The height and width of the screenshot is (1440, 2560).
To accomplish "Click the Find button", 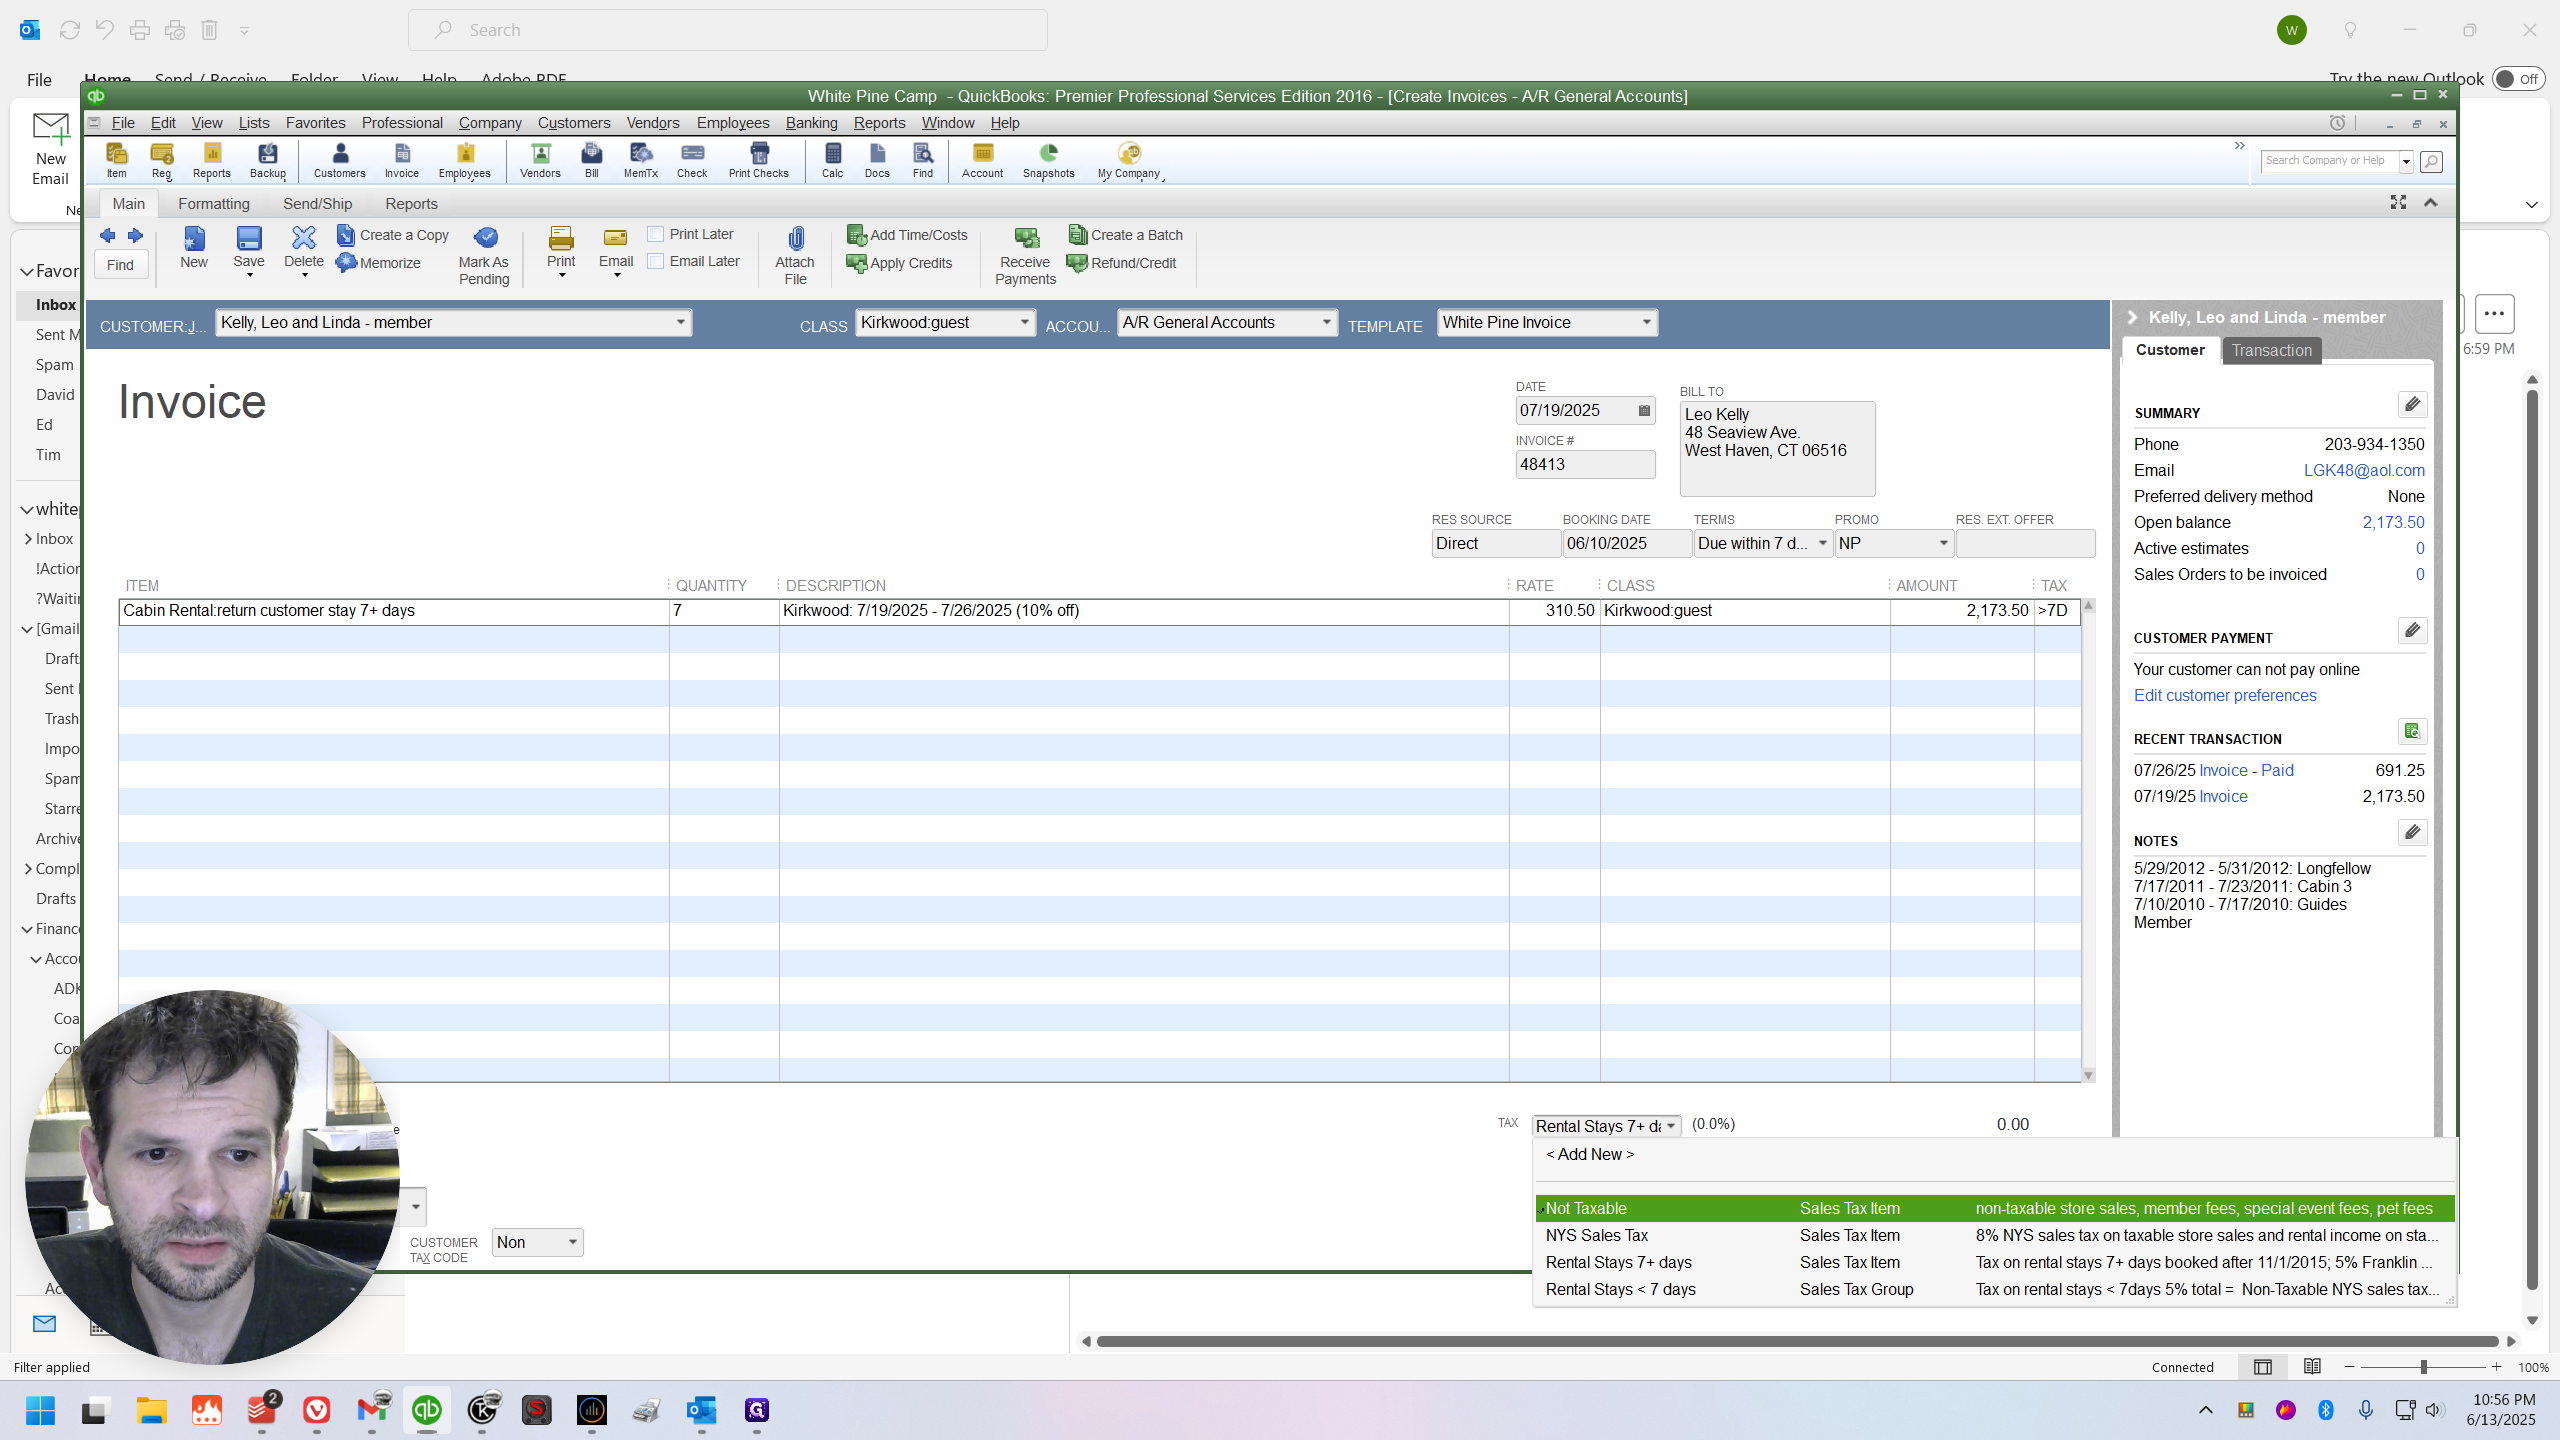I will (x=120, y=265).
